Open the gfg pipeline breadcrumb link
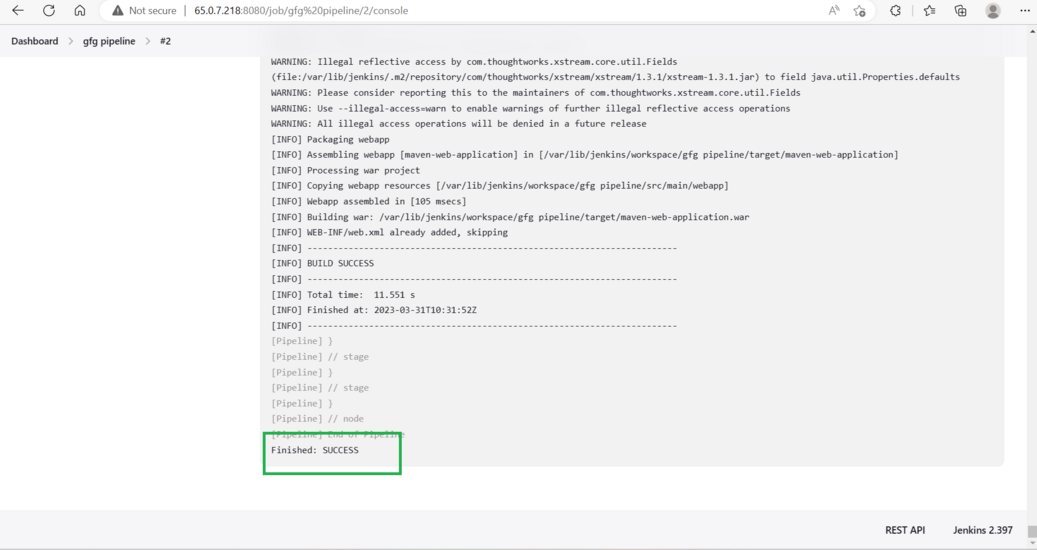Image resolution: width=1037 pixels, height=550 pixels. [109, 41]
